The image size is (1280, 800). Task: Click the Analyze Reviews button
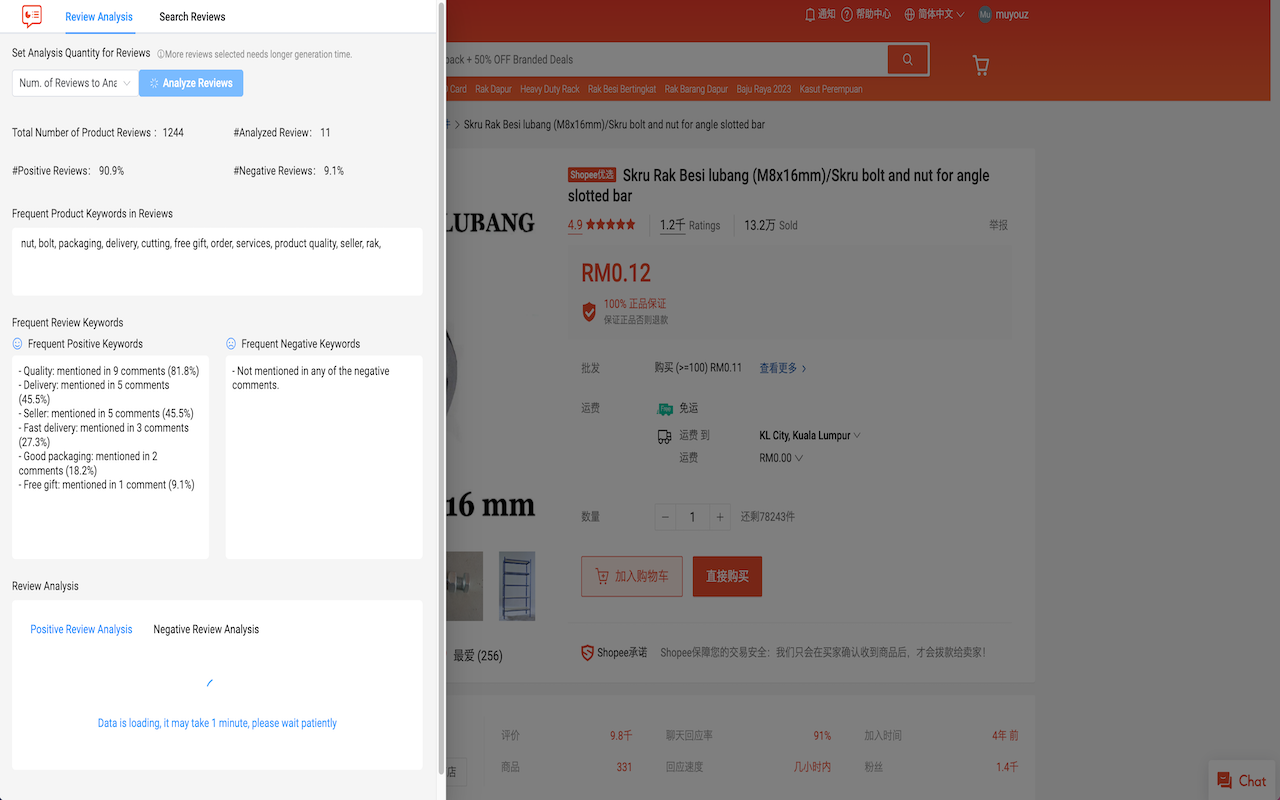pos(191,83)
